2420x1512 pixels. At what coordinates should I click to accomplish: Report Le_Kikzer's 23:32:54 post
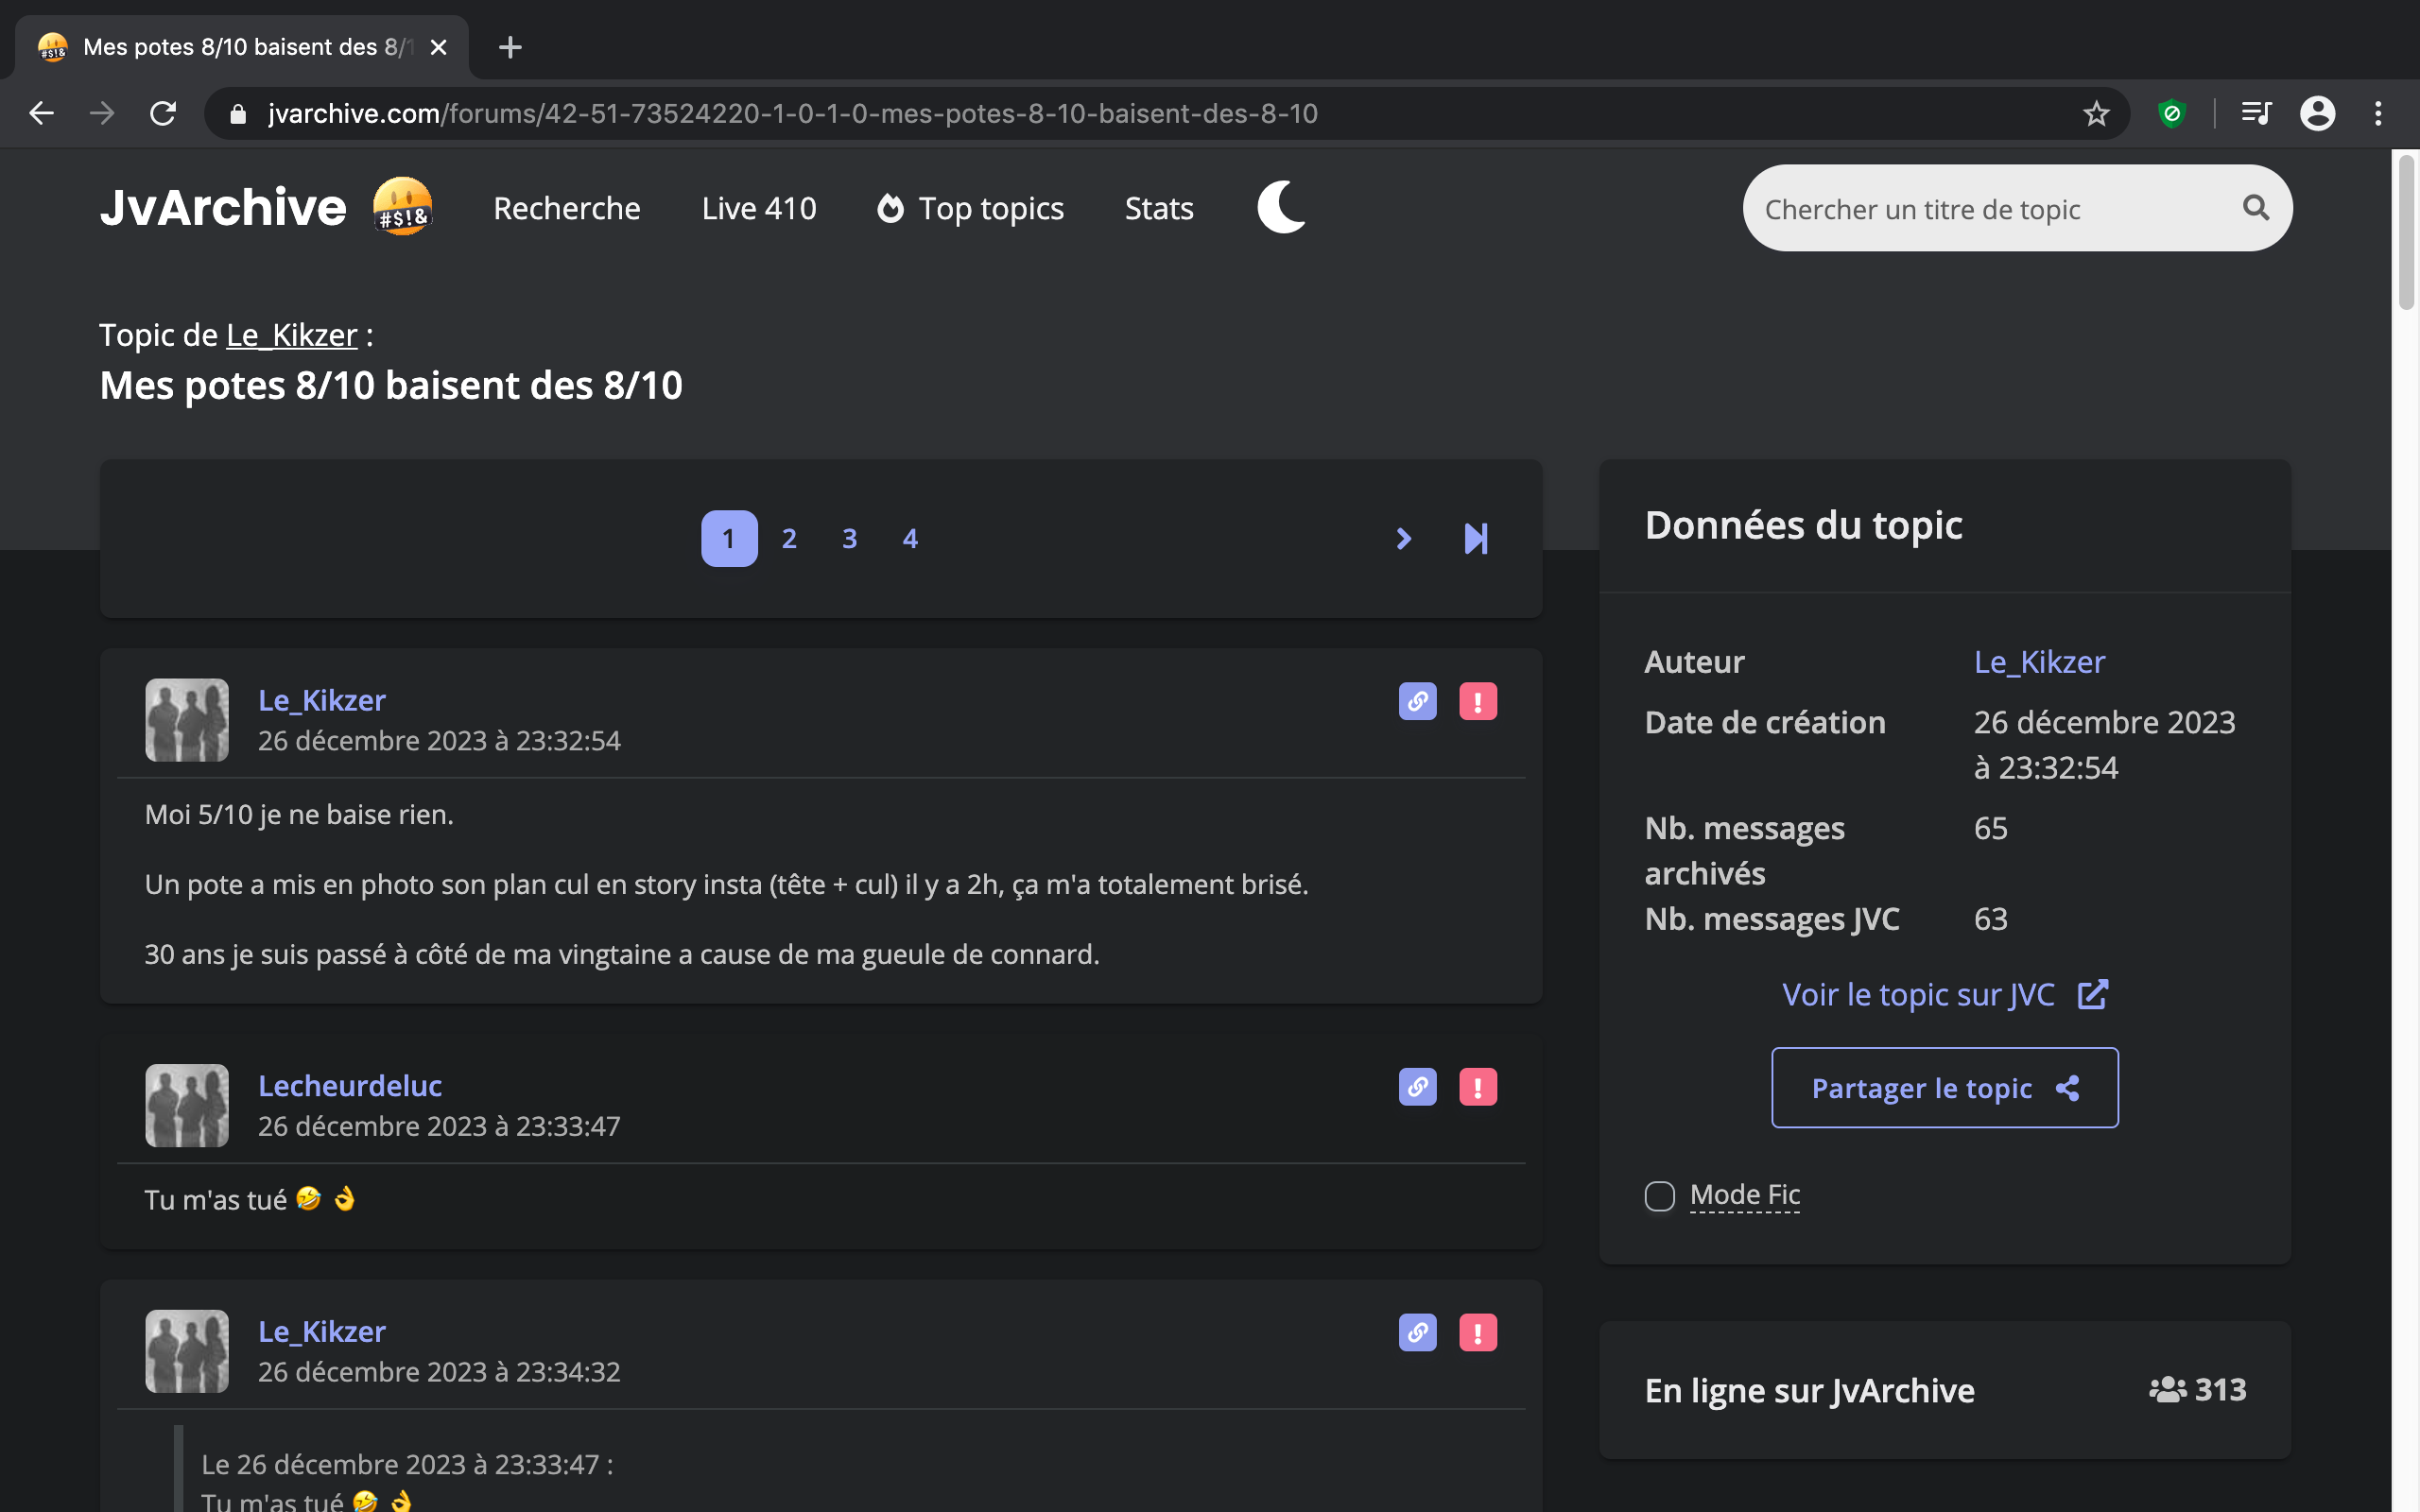(1478, 701)
